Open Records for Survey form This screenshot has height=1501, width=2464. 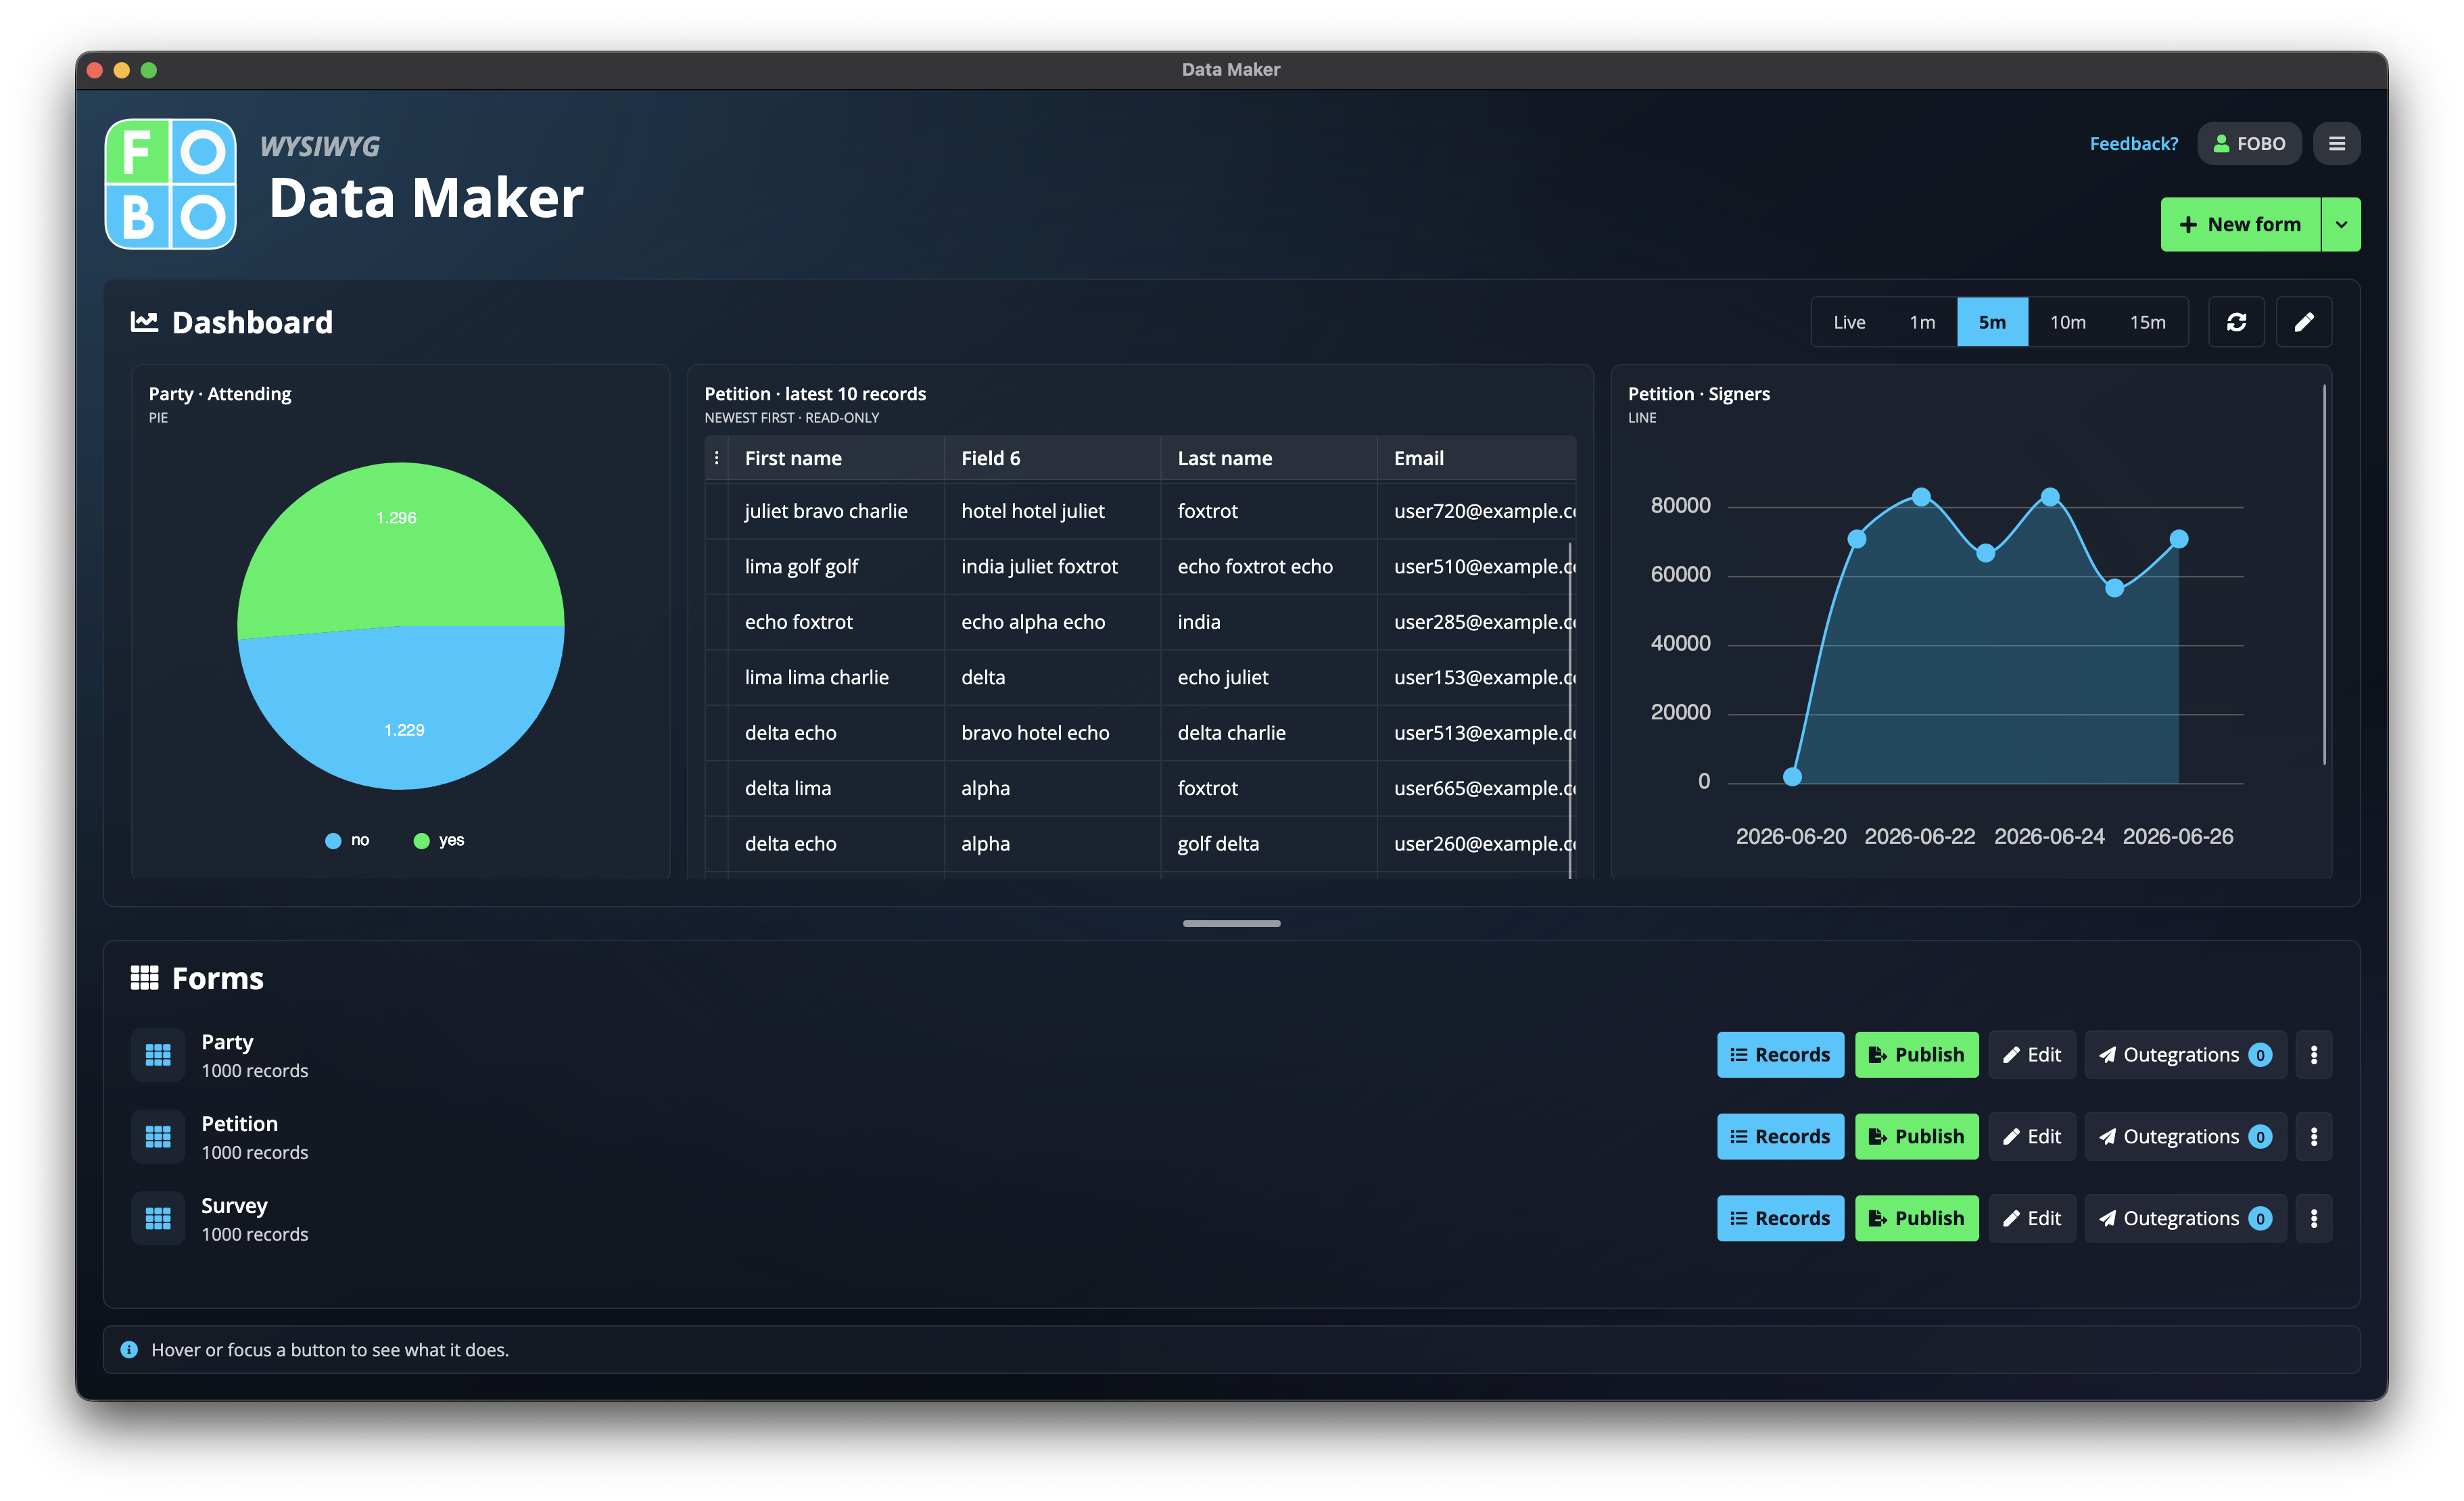click(1780, 1219)
